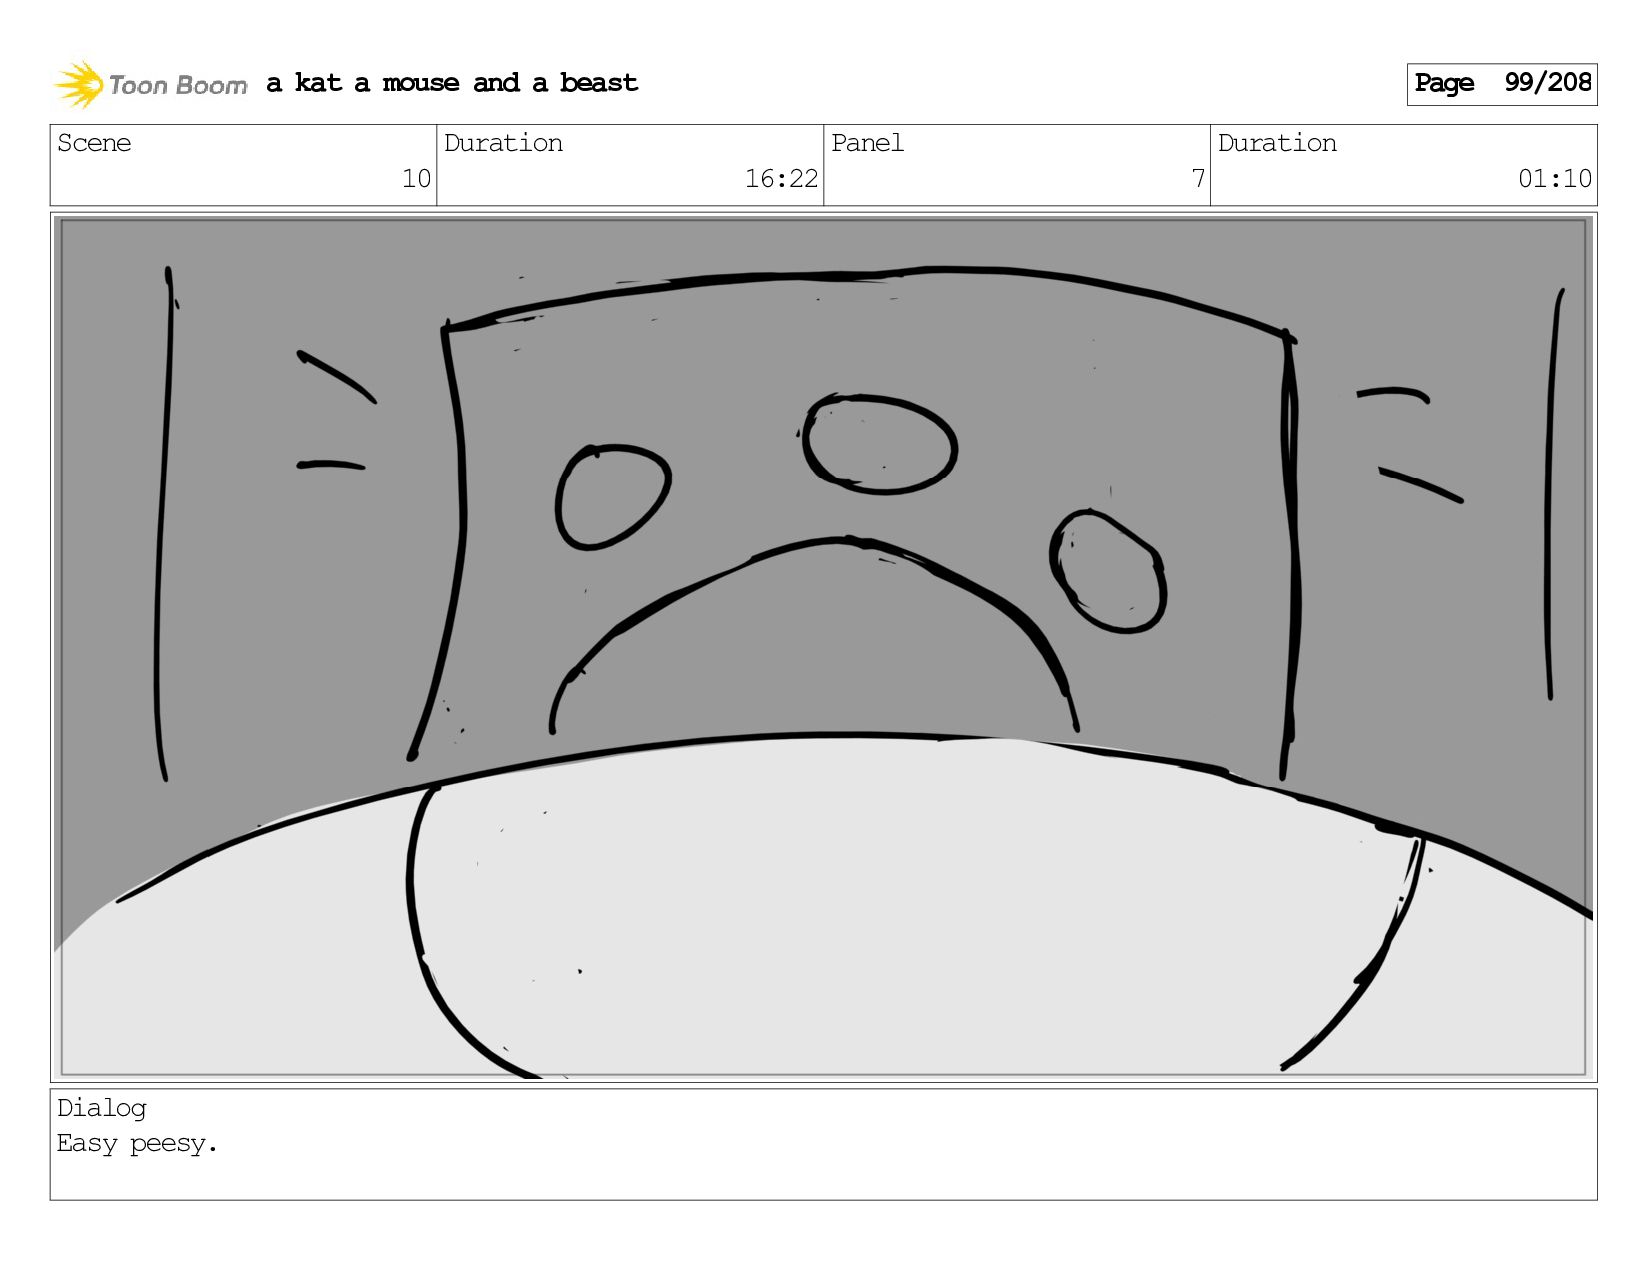This screenshot has height=1275, width=1650.
Task: Click the 'Duration' label beside Scene
Action: pos(503,143)
